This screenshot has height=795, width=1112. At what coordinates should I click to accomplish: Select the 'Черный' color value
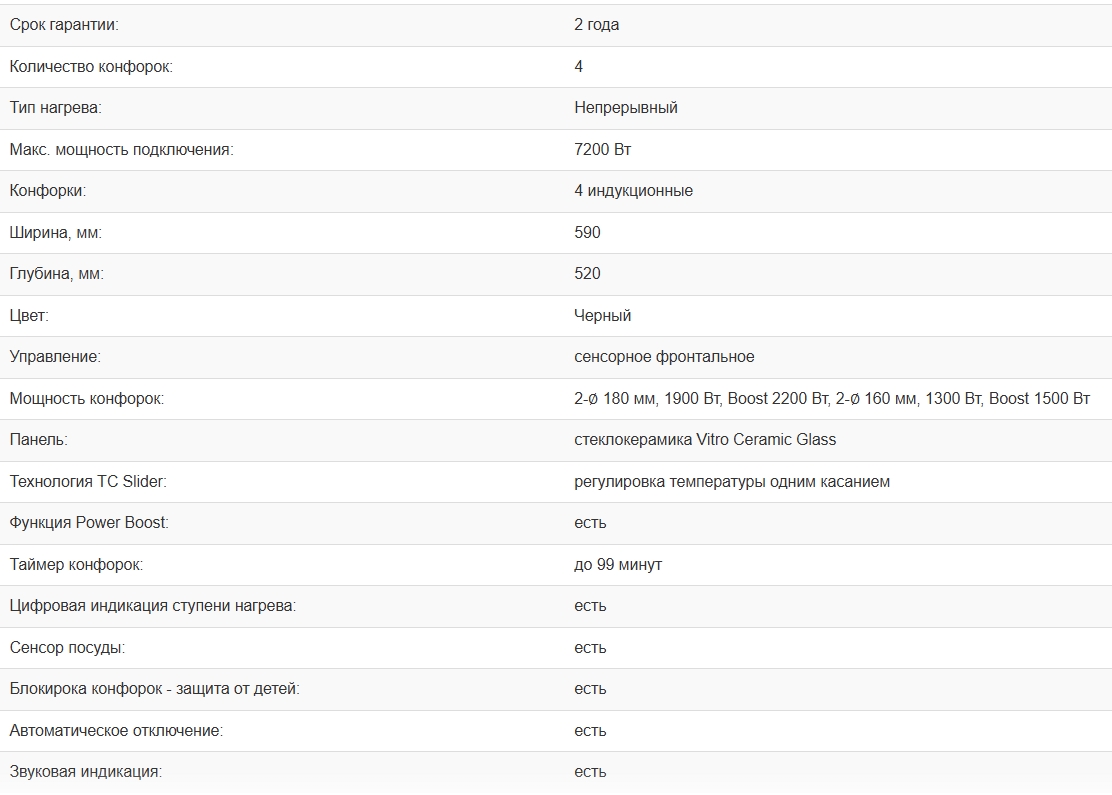[x=602, y=316]
